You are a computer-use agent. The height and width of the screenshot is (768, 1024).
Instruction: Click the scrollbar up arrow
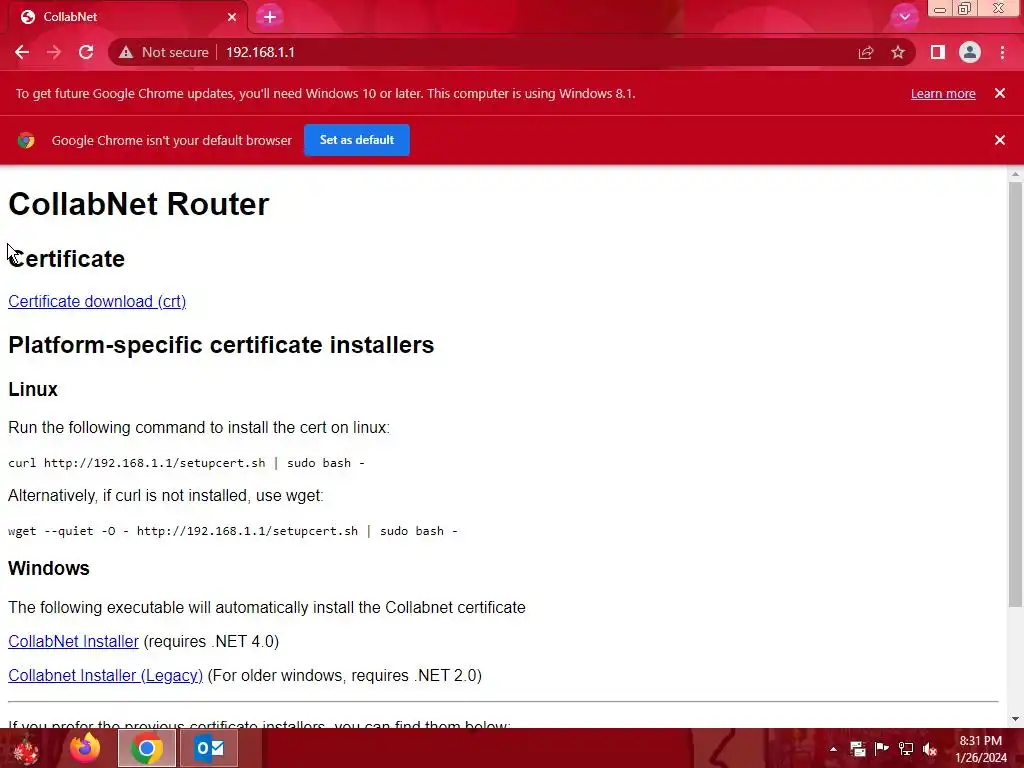pyautogui.click(x=1015, y=174)
